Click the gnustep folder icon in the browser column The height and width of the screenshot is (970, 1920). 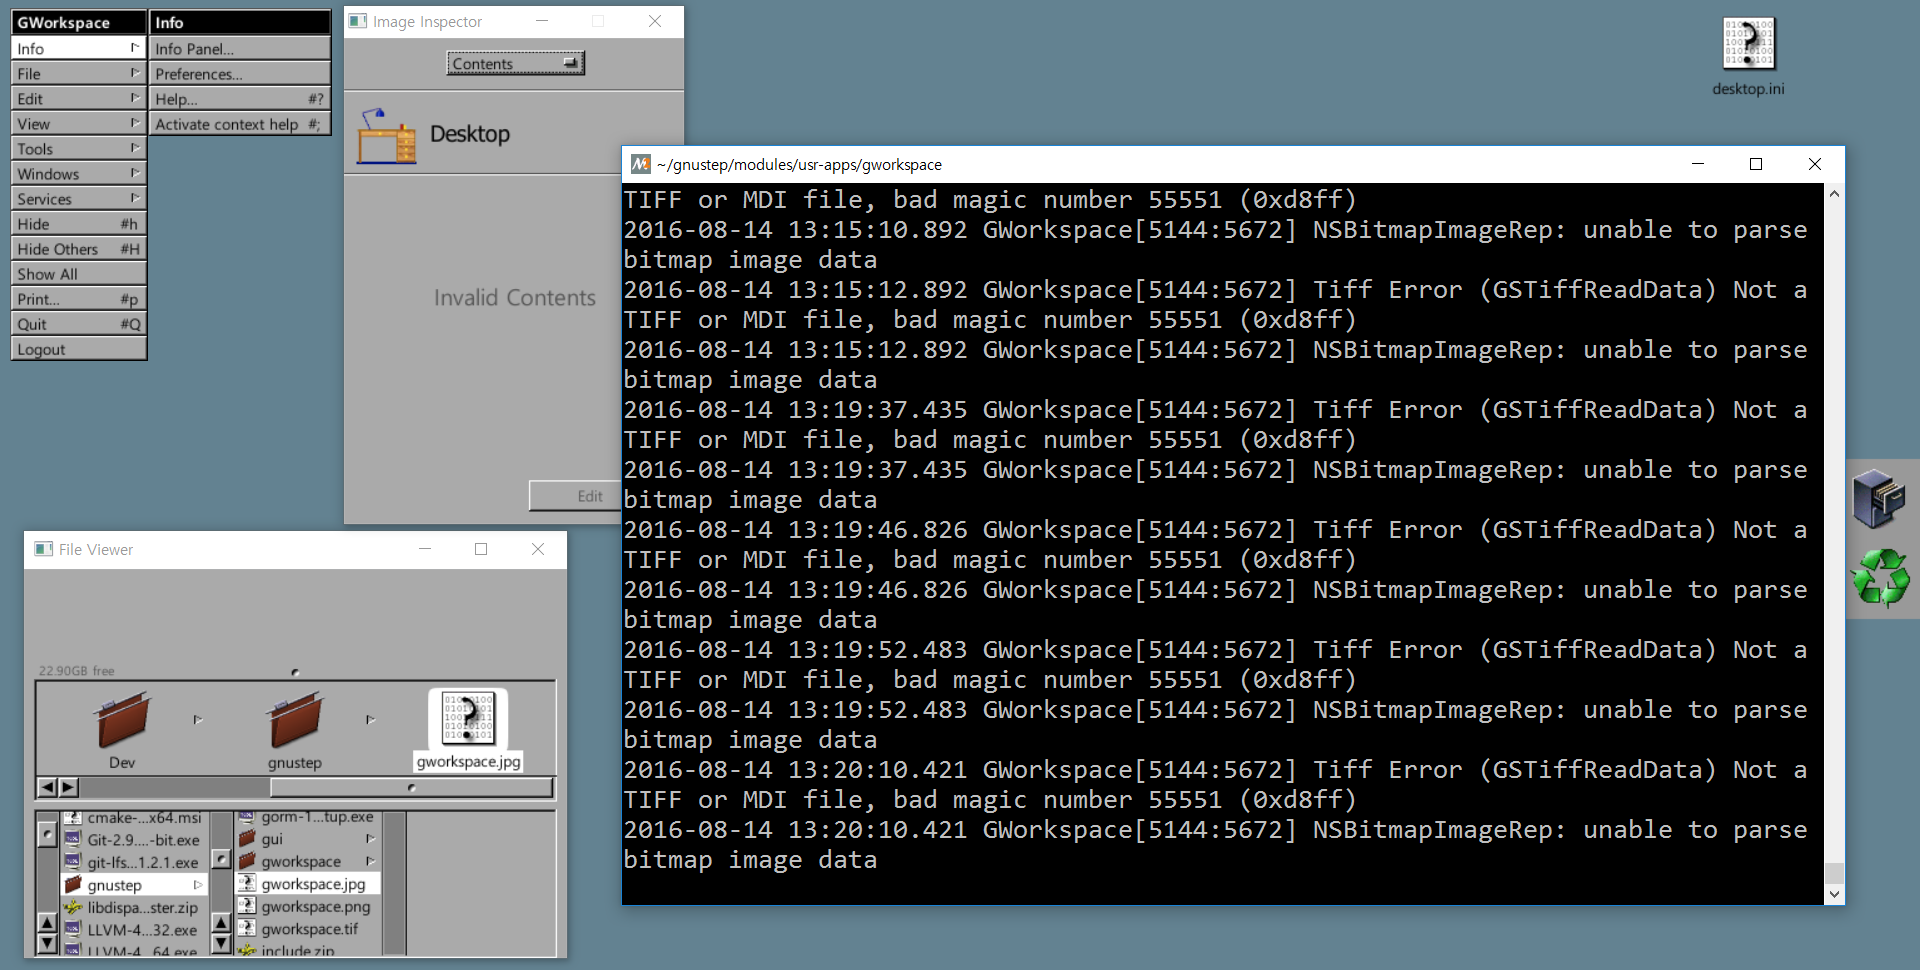click(x=73, y=884)
